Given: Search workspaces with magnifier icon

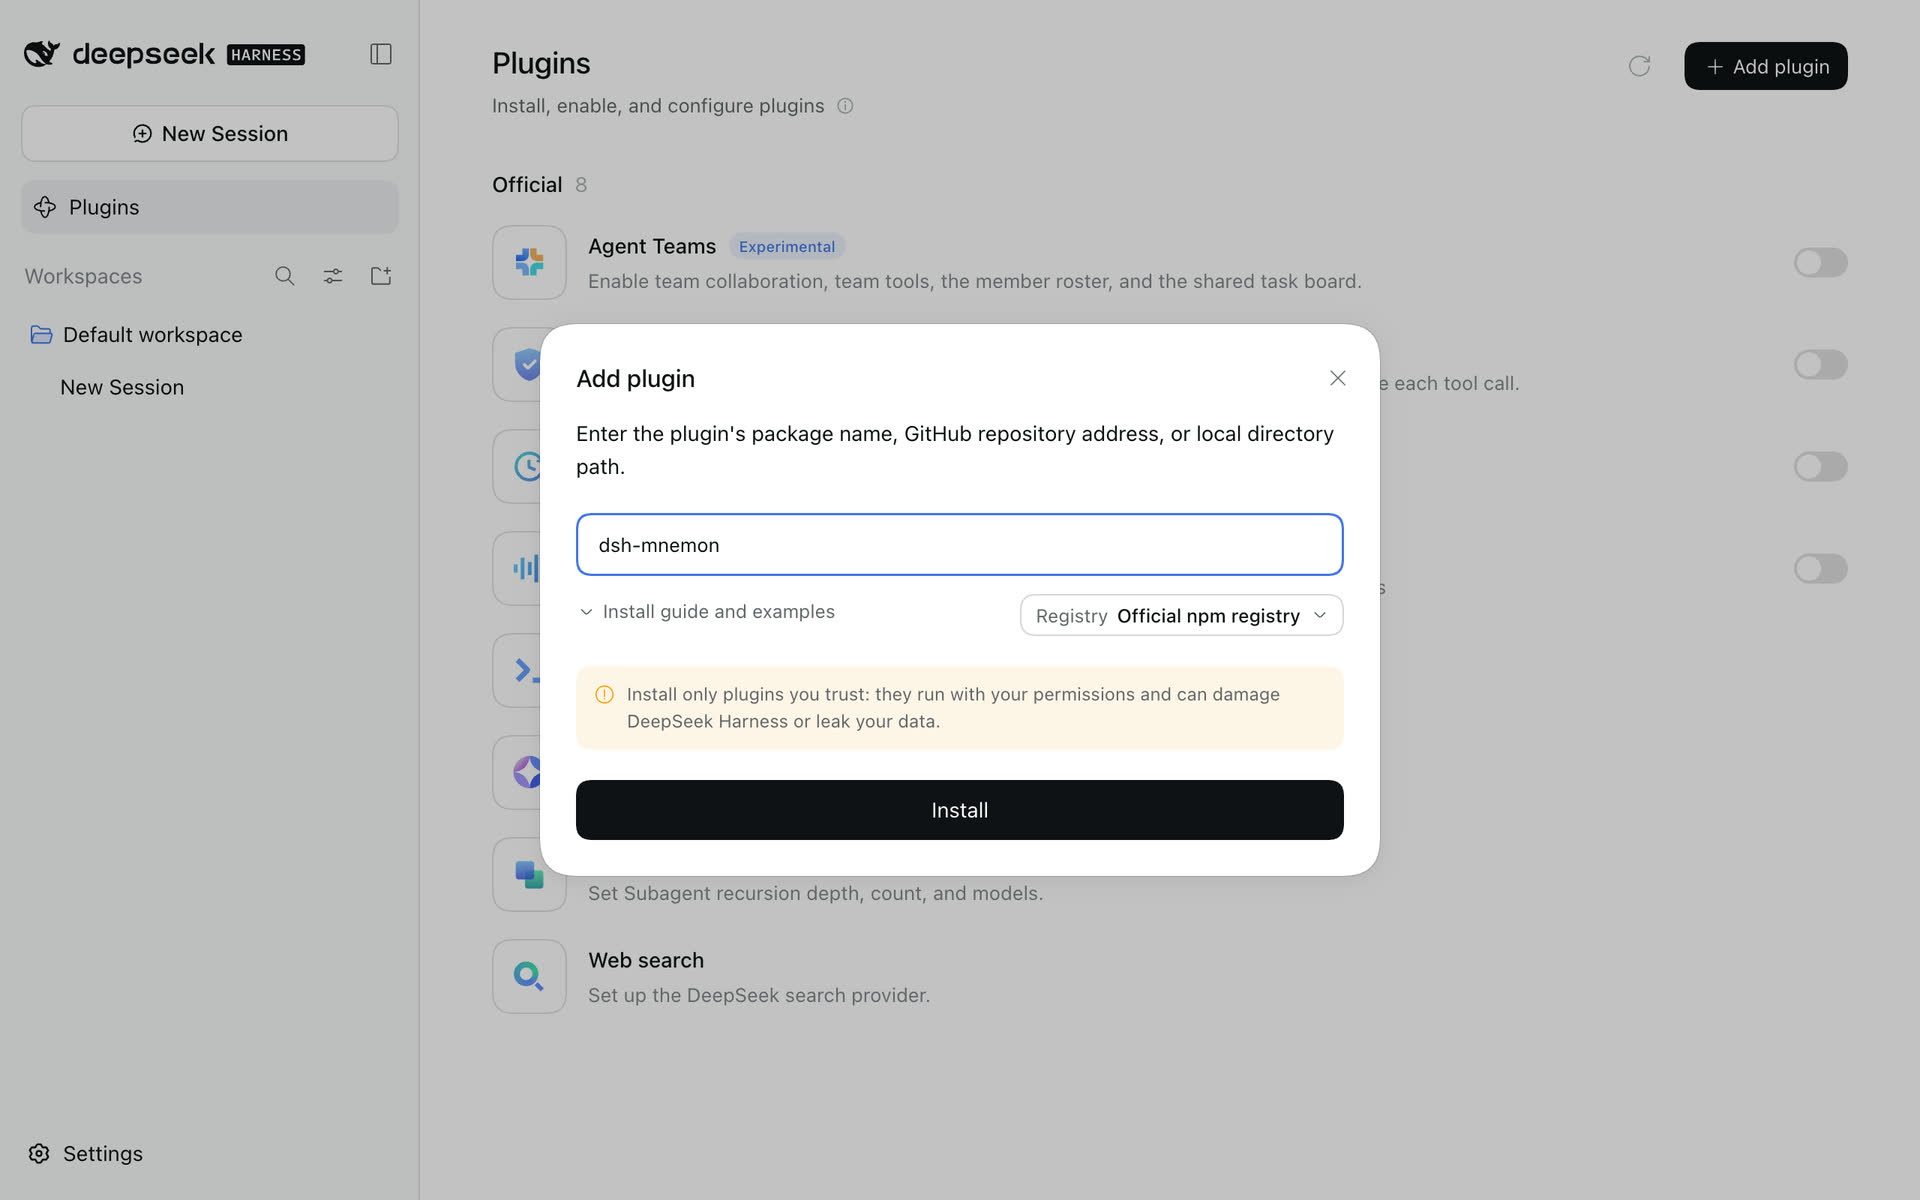Looking at the screenshot, I should [285, 276].
